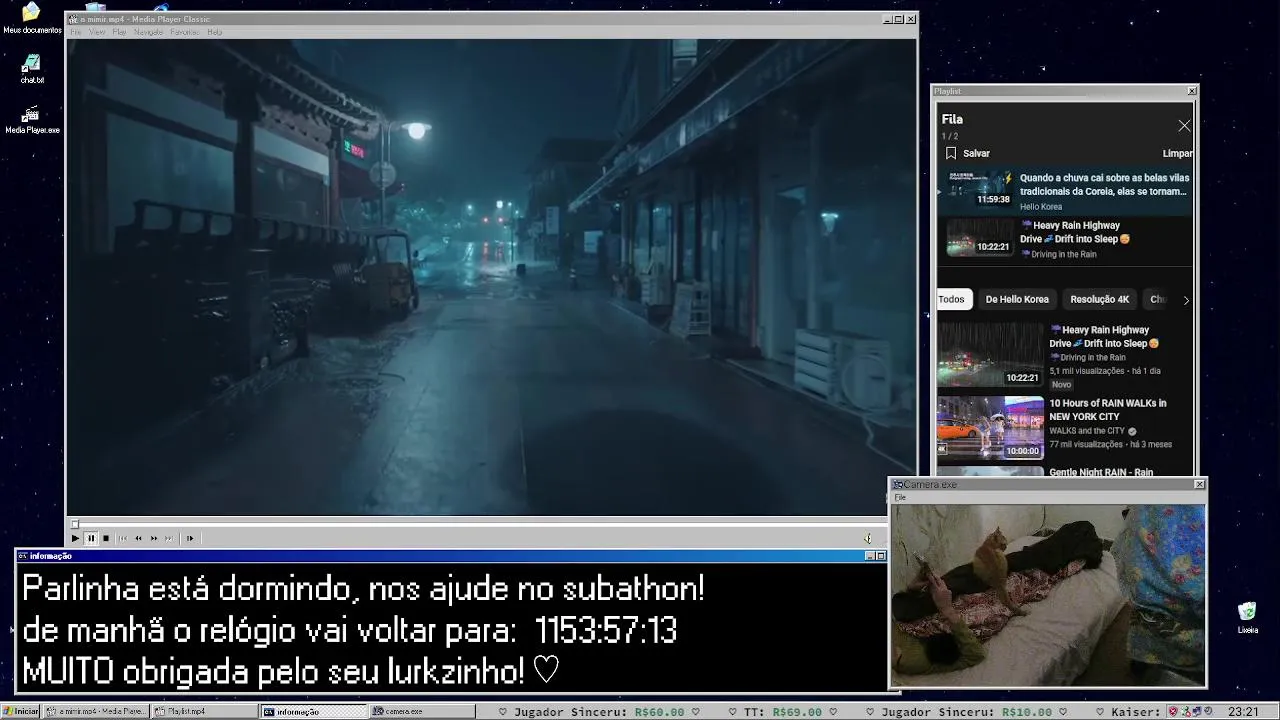Close the Fila queue panel with X
Viewport: 1280px width, 720px height.
[x=1184, y=126]
